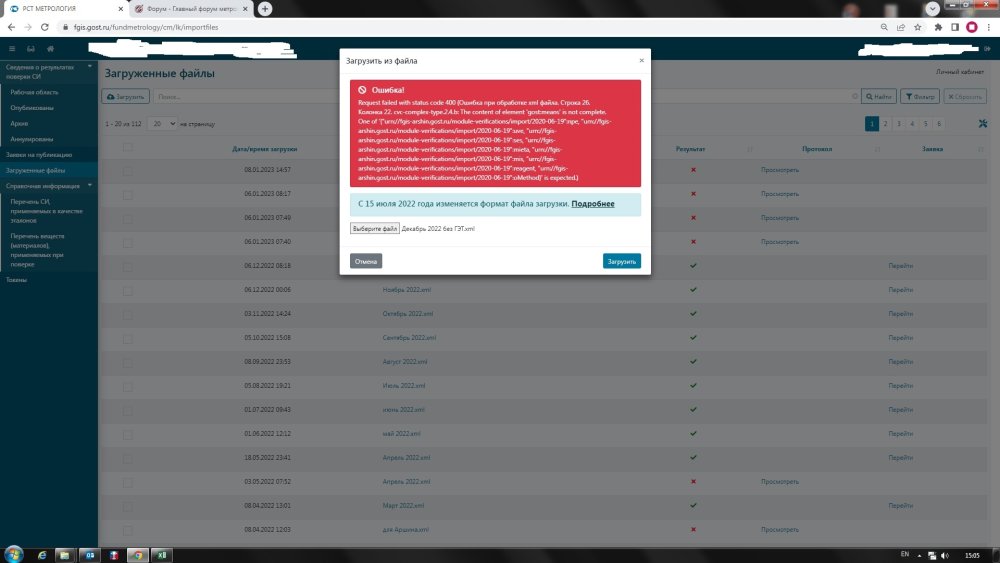Open the rows-per-page dropdown showing 20
Viewport: 1000px width, 563px height.
click(161, 123)
